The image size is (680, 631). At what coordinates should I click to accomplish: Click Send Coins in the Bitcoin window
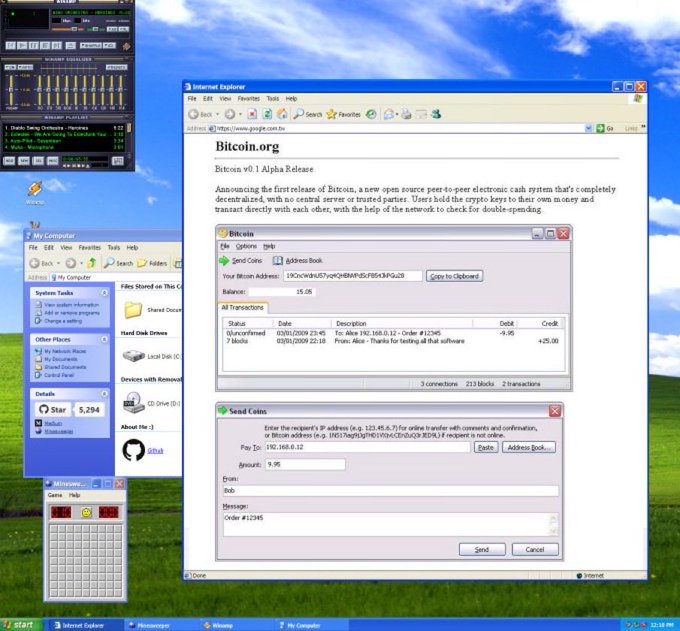click(241, 260)
